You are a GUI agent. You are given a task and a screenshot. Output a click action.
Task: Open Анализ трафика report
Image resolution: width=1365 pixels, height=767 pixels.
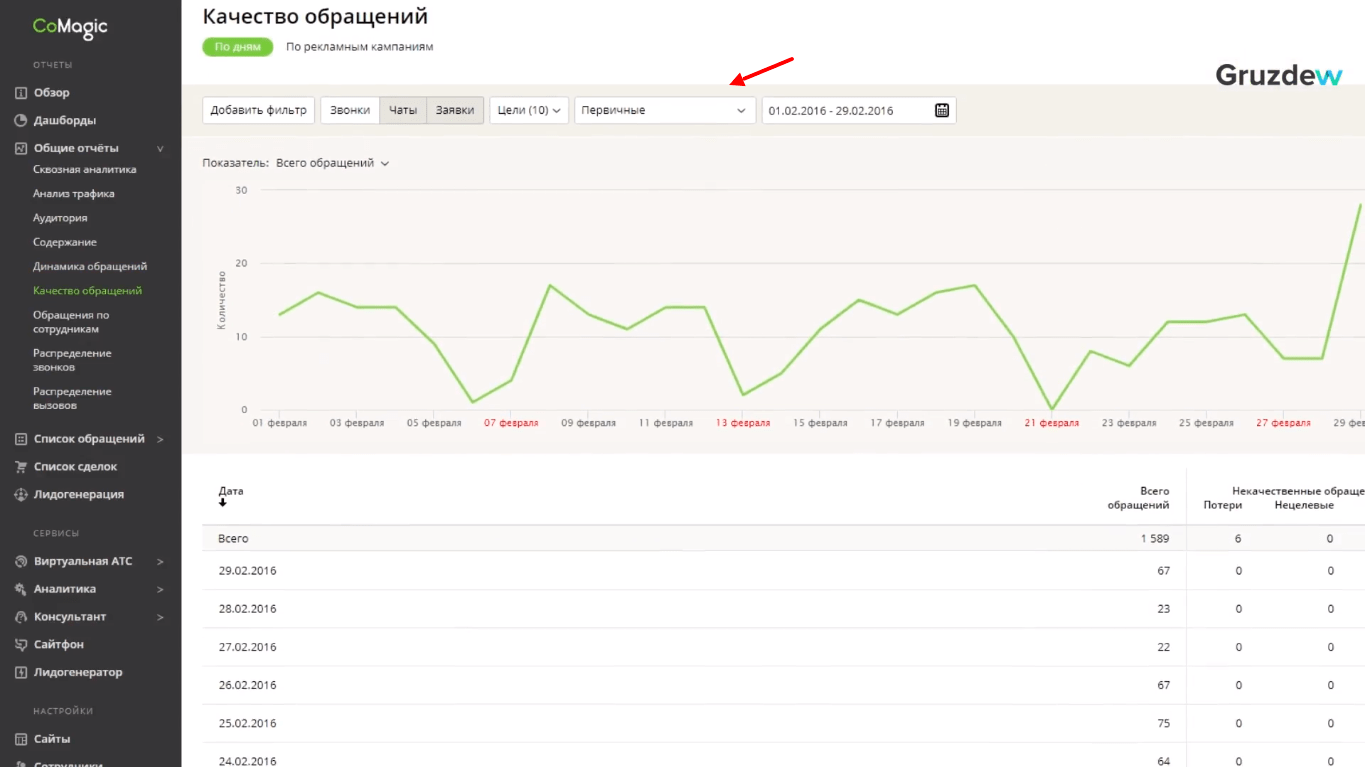click(74, 194)
